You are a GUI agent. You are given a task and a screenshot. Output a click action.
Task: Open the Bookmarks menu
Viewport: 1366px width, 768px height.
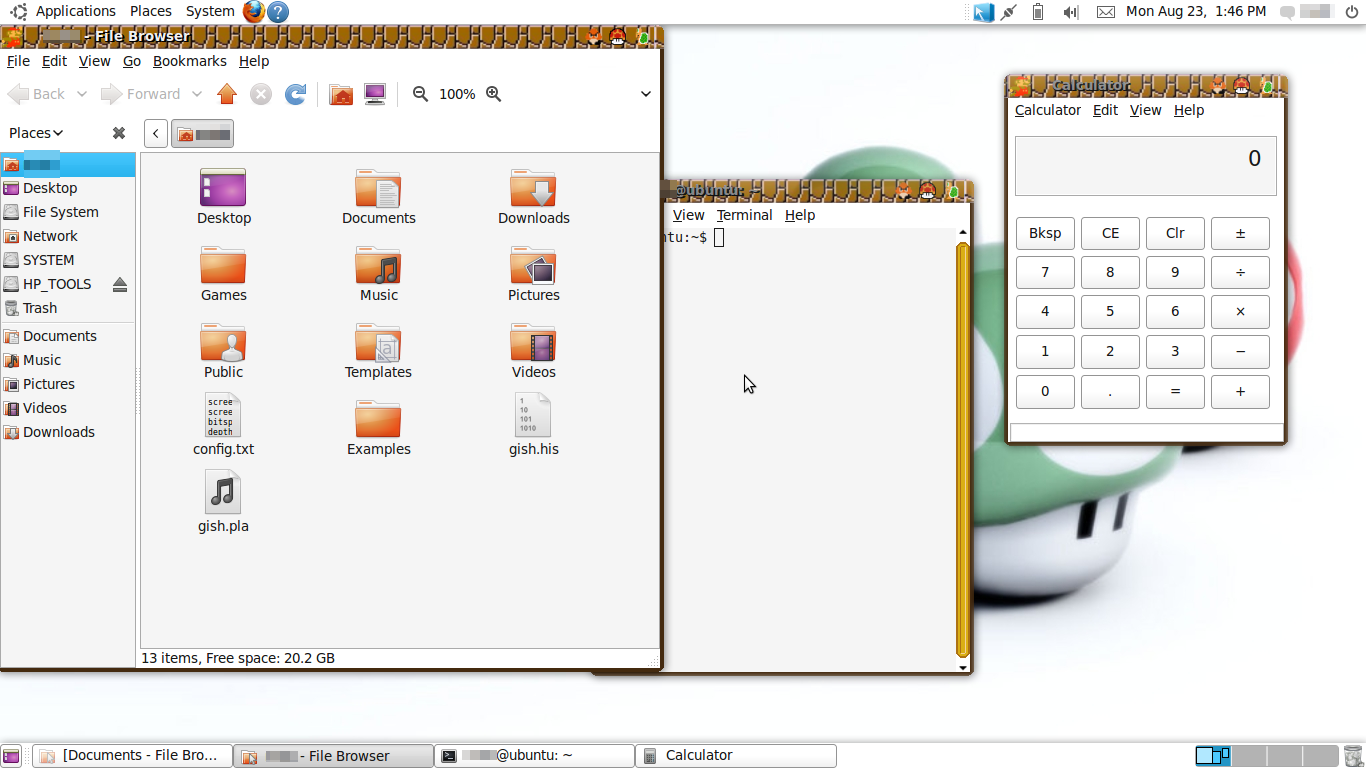pyautogui.click(x=190, y=61)
